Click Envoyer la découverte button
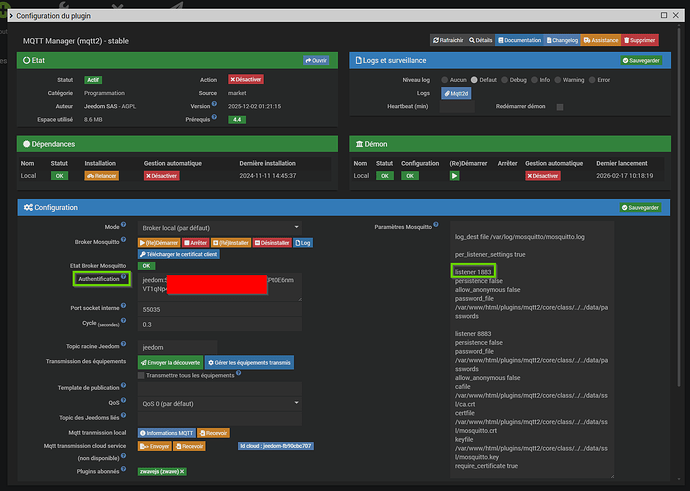 coord(169,362)
